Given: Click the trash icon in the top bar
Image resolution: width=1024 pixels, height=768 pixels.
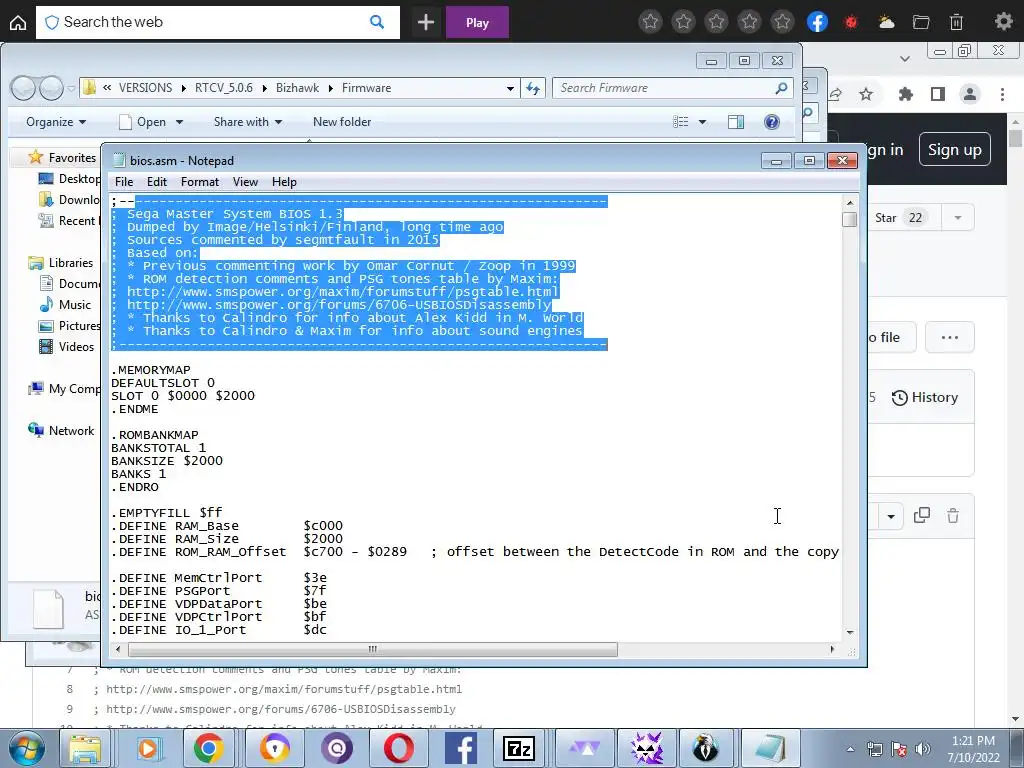Looking at the screenshot, I should [956, 22].
